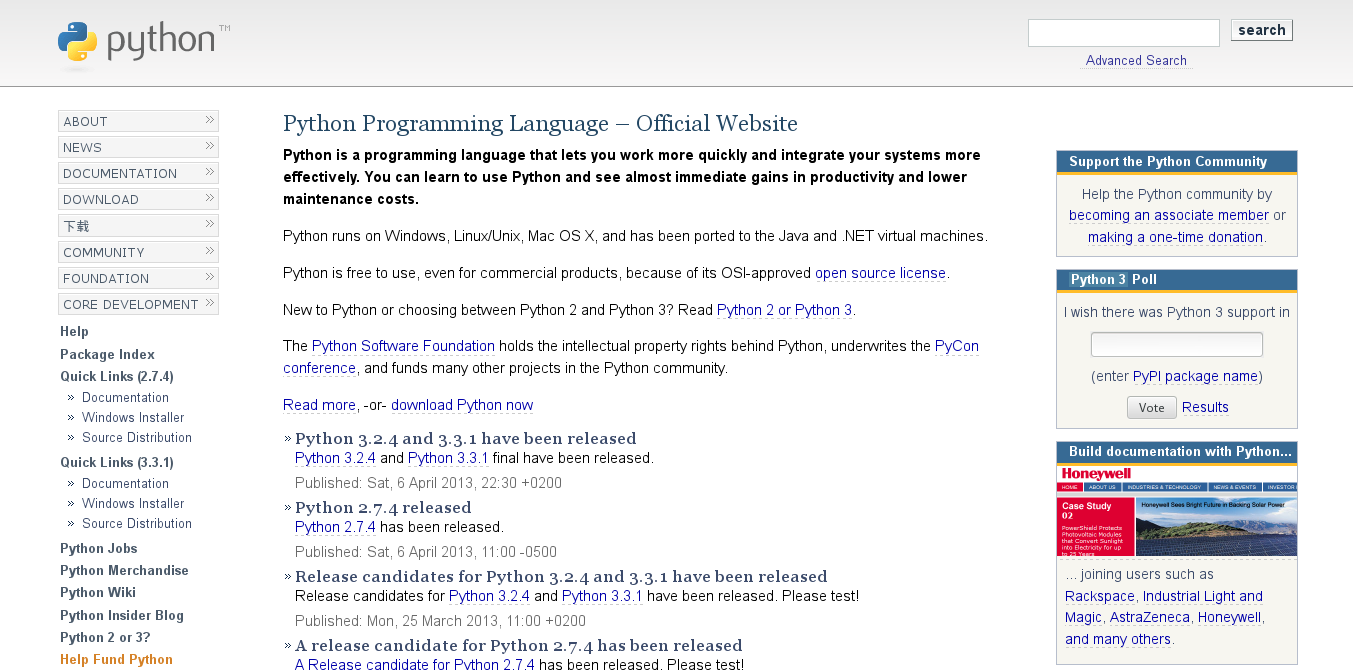Expand the 下载 menu chevron

tap(210, 224)
